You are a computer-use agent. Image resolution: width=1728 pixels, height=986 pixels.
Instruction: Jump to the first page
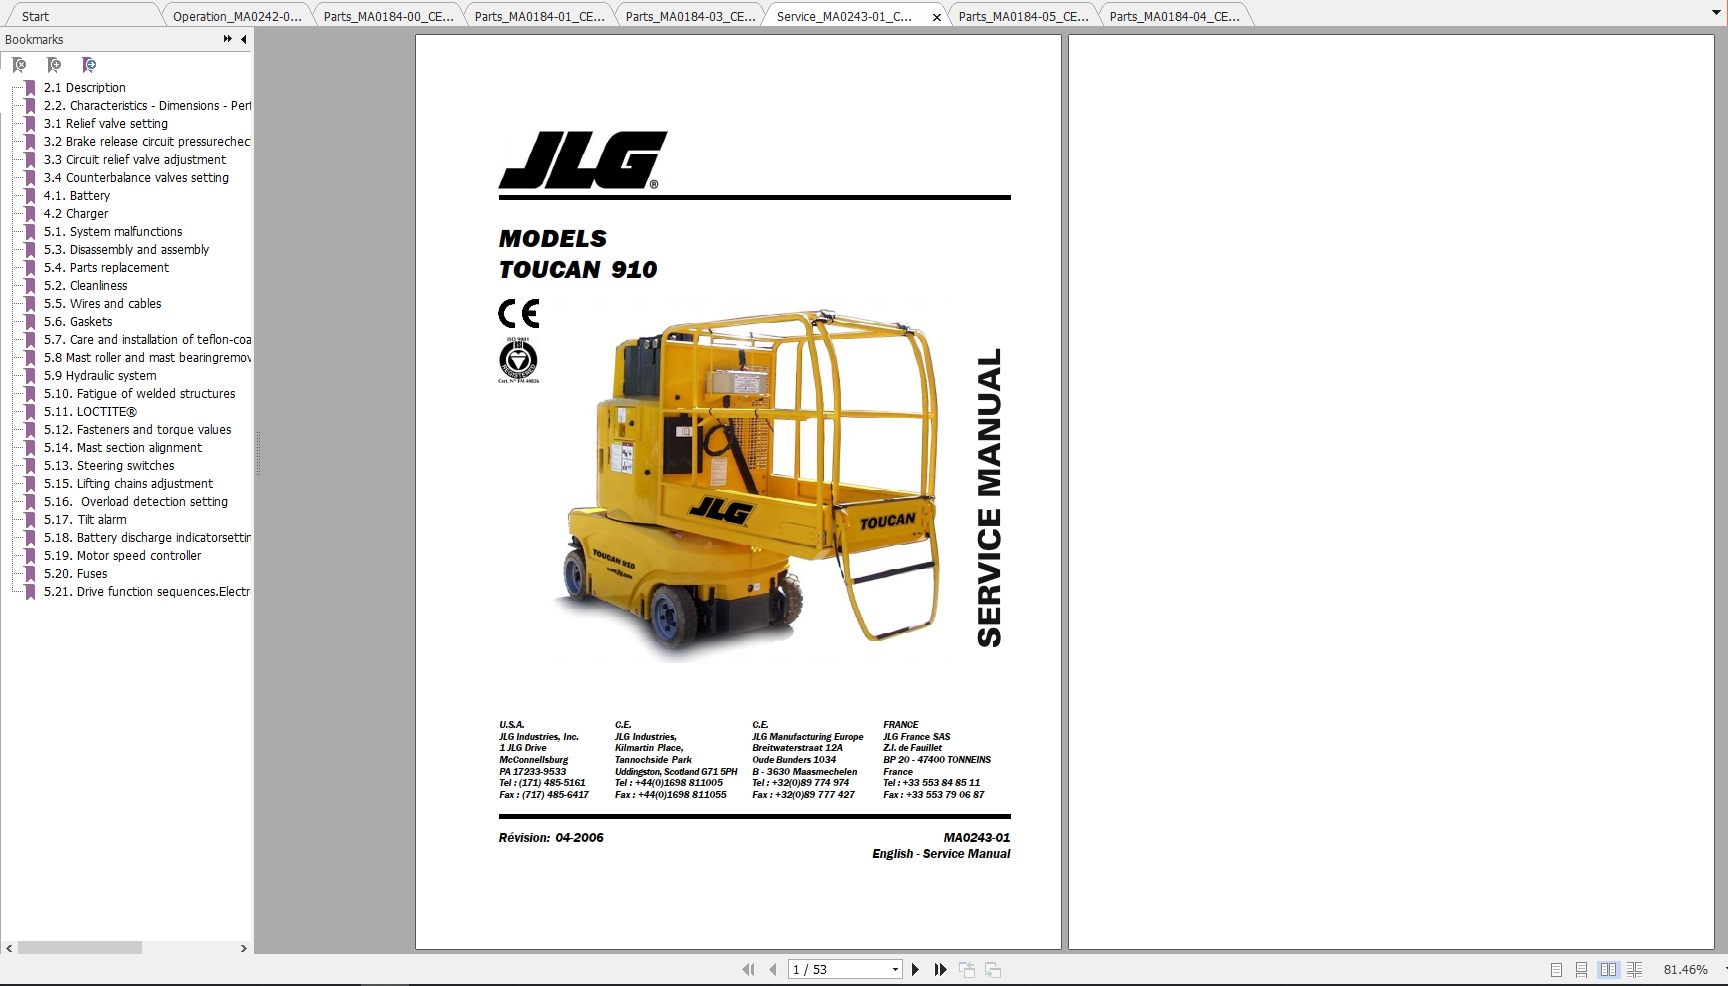click(748, 969)
